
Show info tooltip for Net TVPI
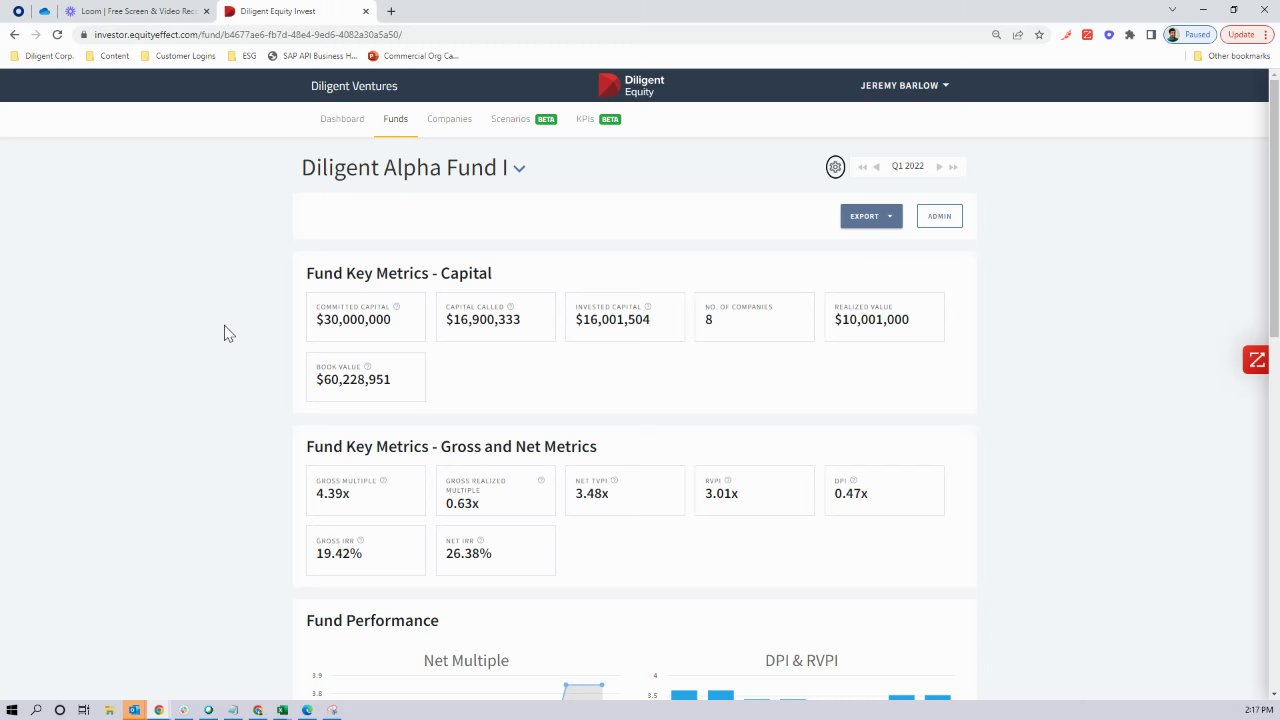point(615,481)
